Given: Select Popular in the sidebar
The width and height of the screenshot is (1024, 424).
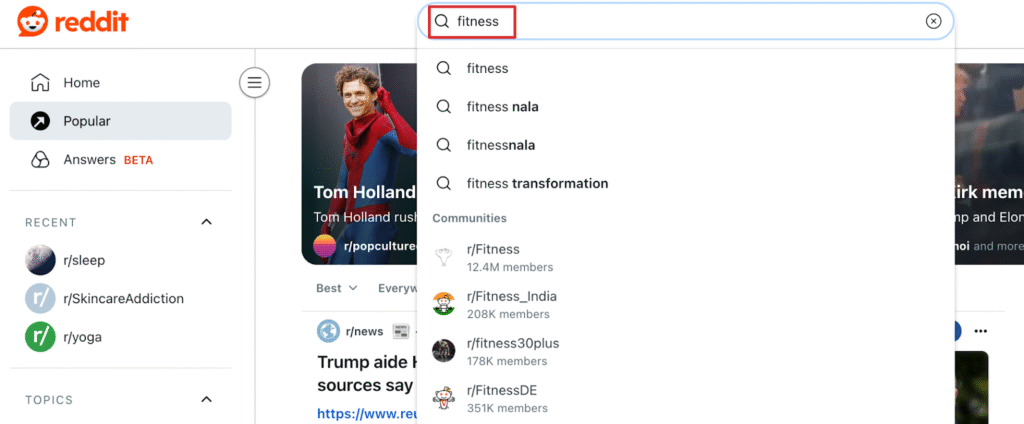Looking at the screenshot, I should click(87, 121).
